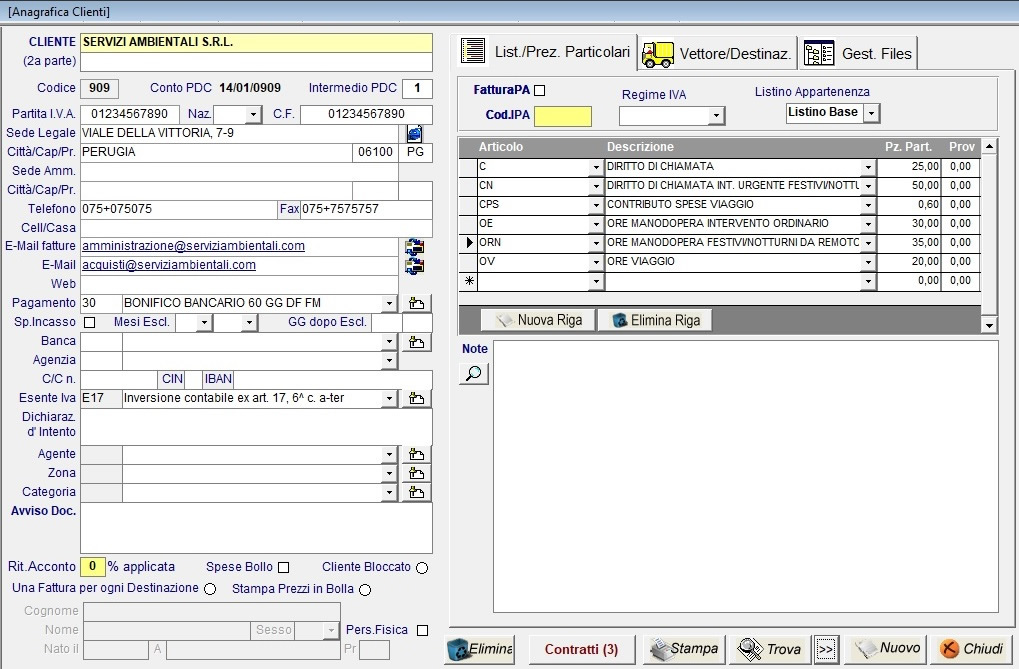Viewport: 1019px width, 669px height.
Task: Click the Telefono field 075+075075
Action: click(x=179, y=209)
